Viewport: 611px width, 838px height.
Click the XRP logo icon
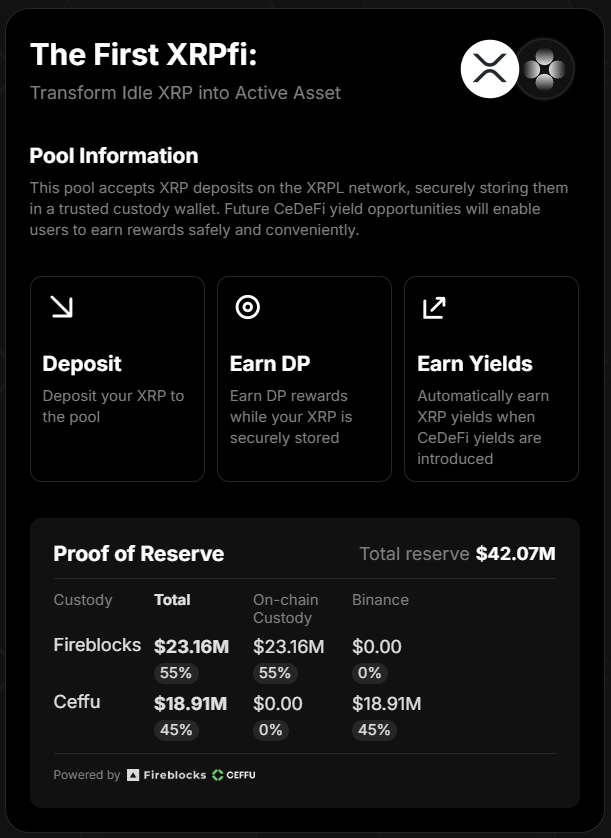(490, 69)
